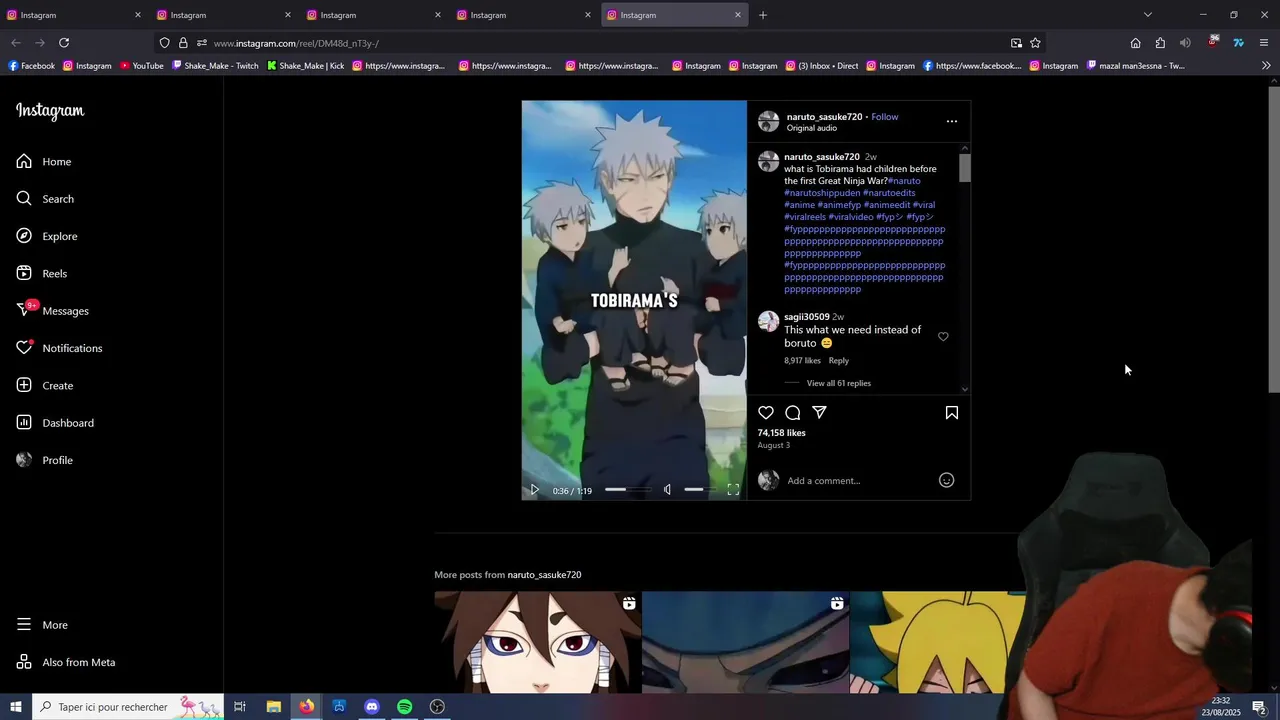Save the reel with the bookmark icon
1280x720 pixels.
coord(952,413)
